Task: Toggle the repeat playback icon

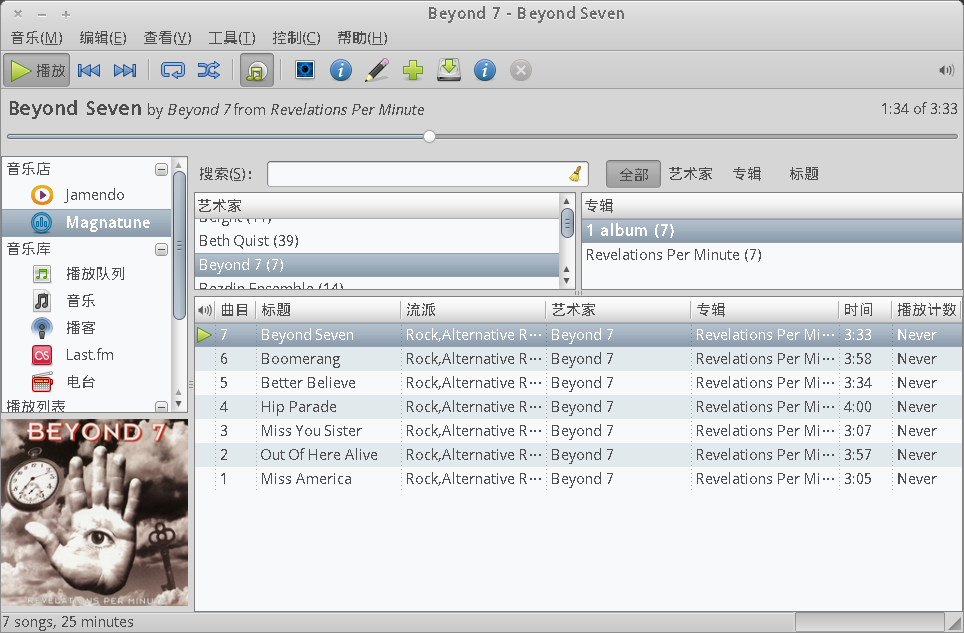Action: point(173,70)
